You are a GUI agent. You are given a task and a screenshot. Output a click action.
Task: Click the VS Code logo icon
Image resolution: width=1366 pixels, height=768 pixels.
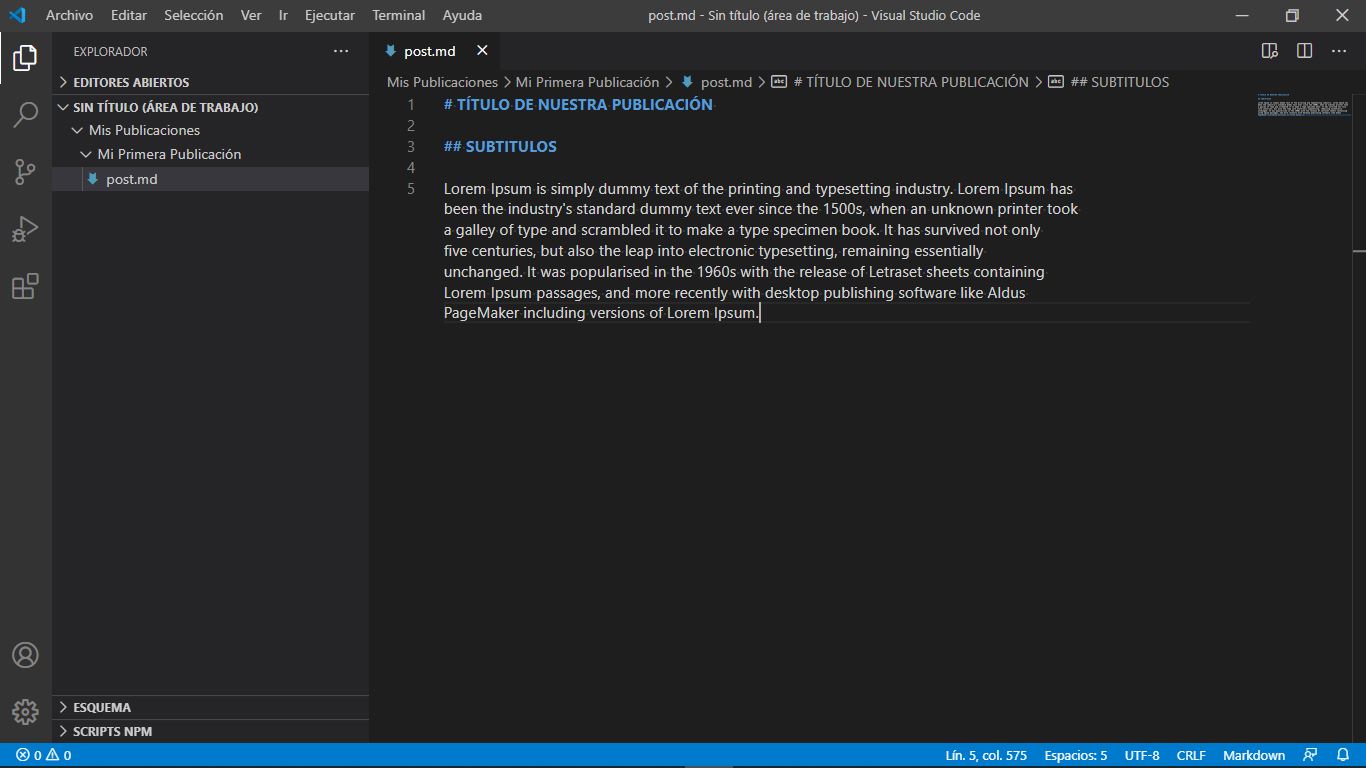click(17, 15)
